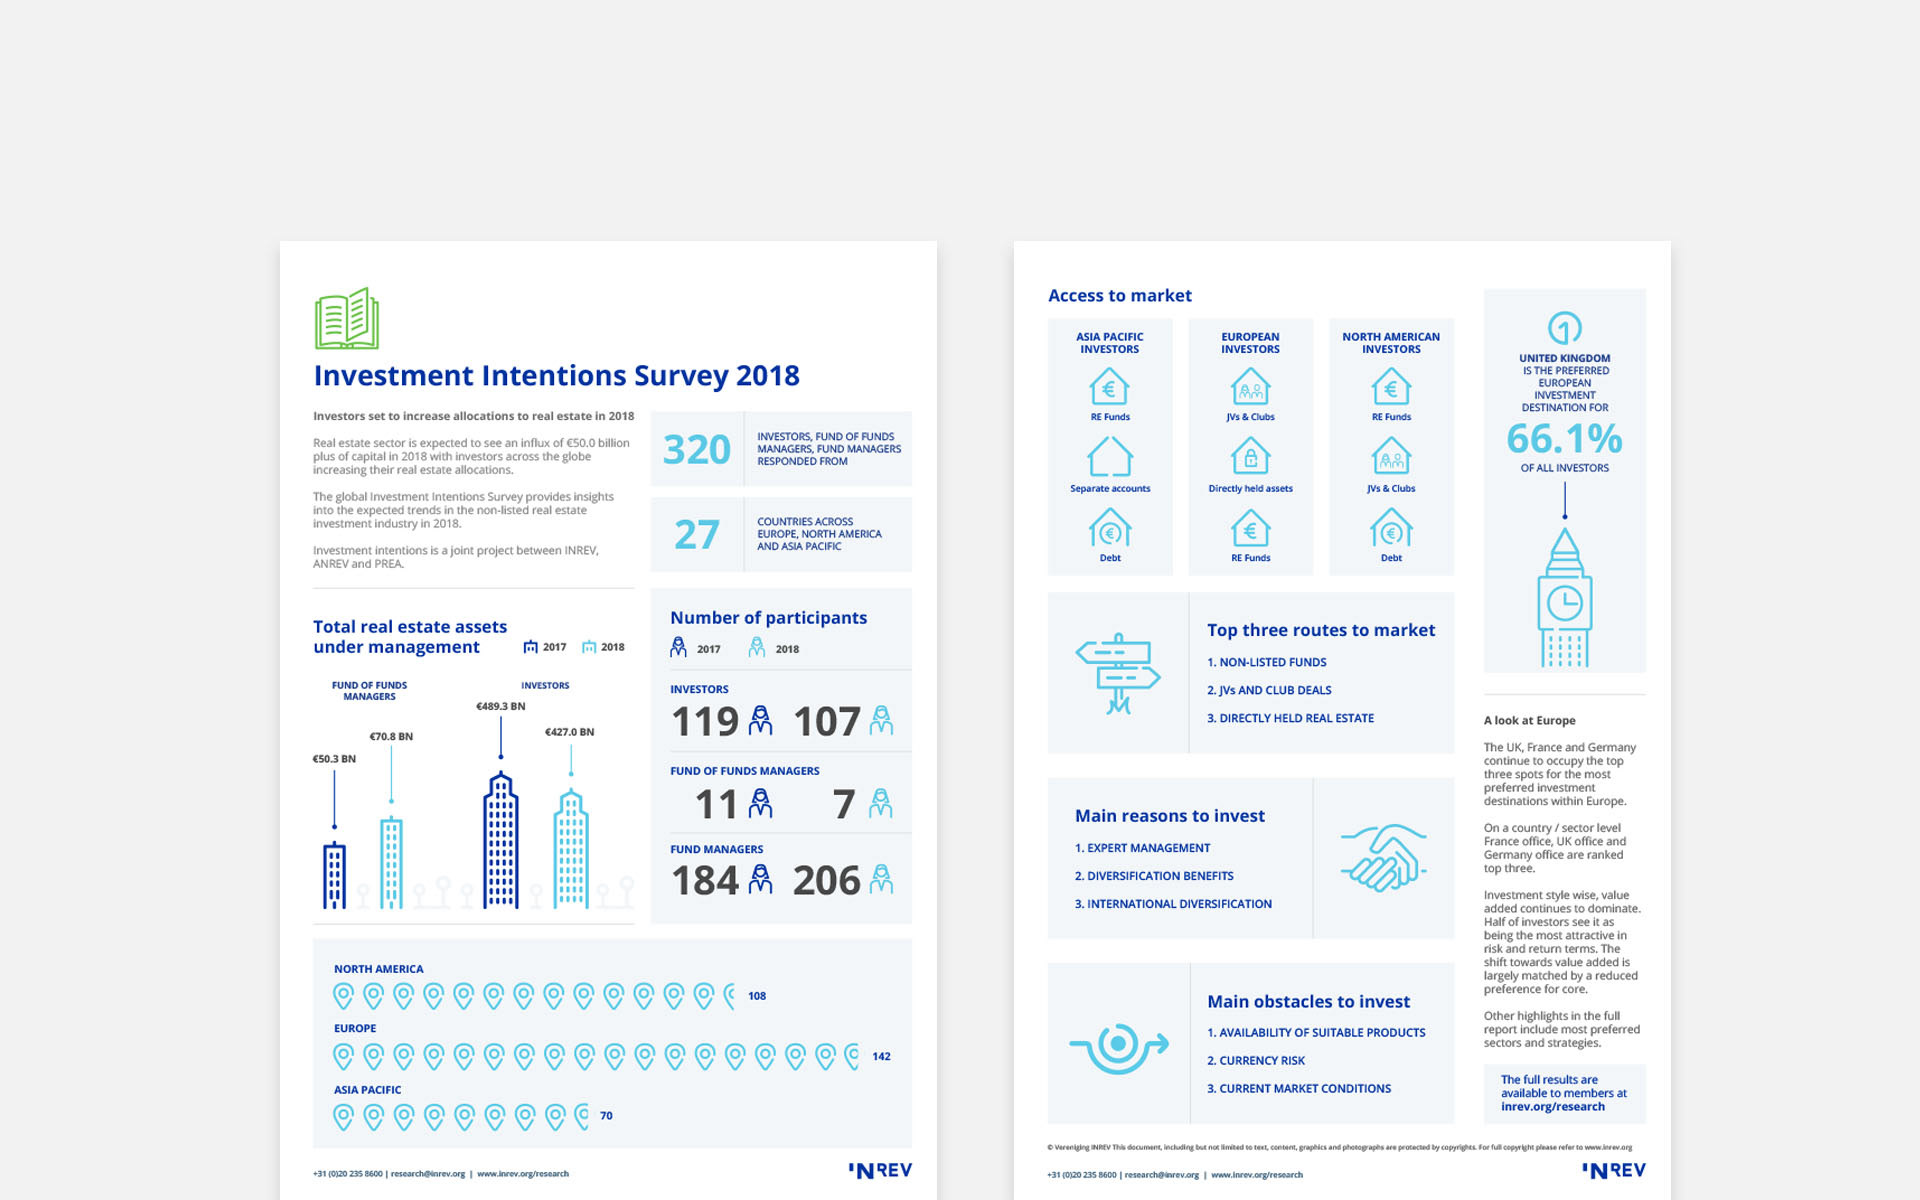Viewport: 1920px width, 1200px height.
Task: Click the 11 fund of funds managers number
Action: [716, 804]
